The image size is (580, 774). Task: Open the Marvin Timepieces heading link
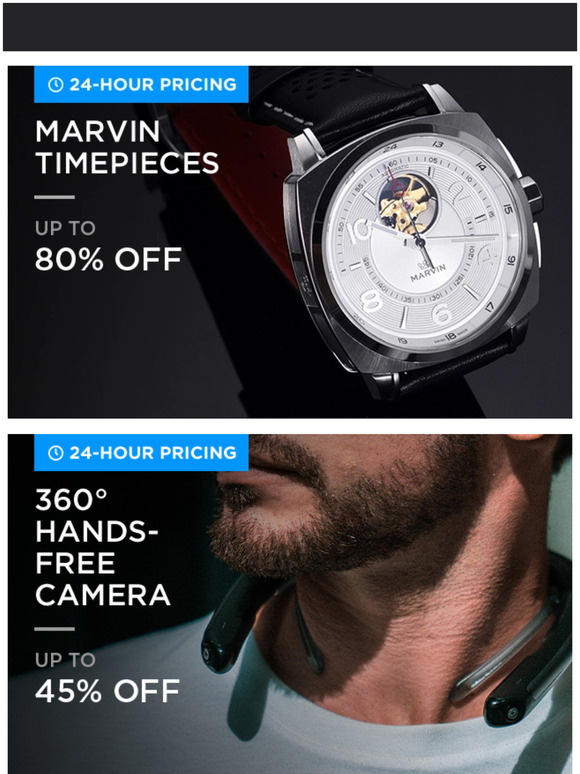click(x=127, y=148)
